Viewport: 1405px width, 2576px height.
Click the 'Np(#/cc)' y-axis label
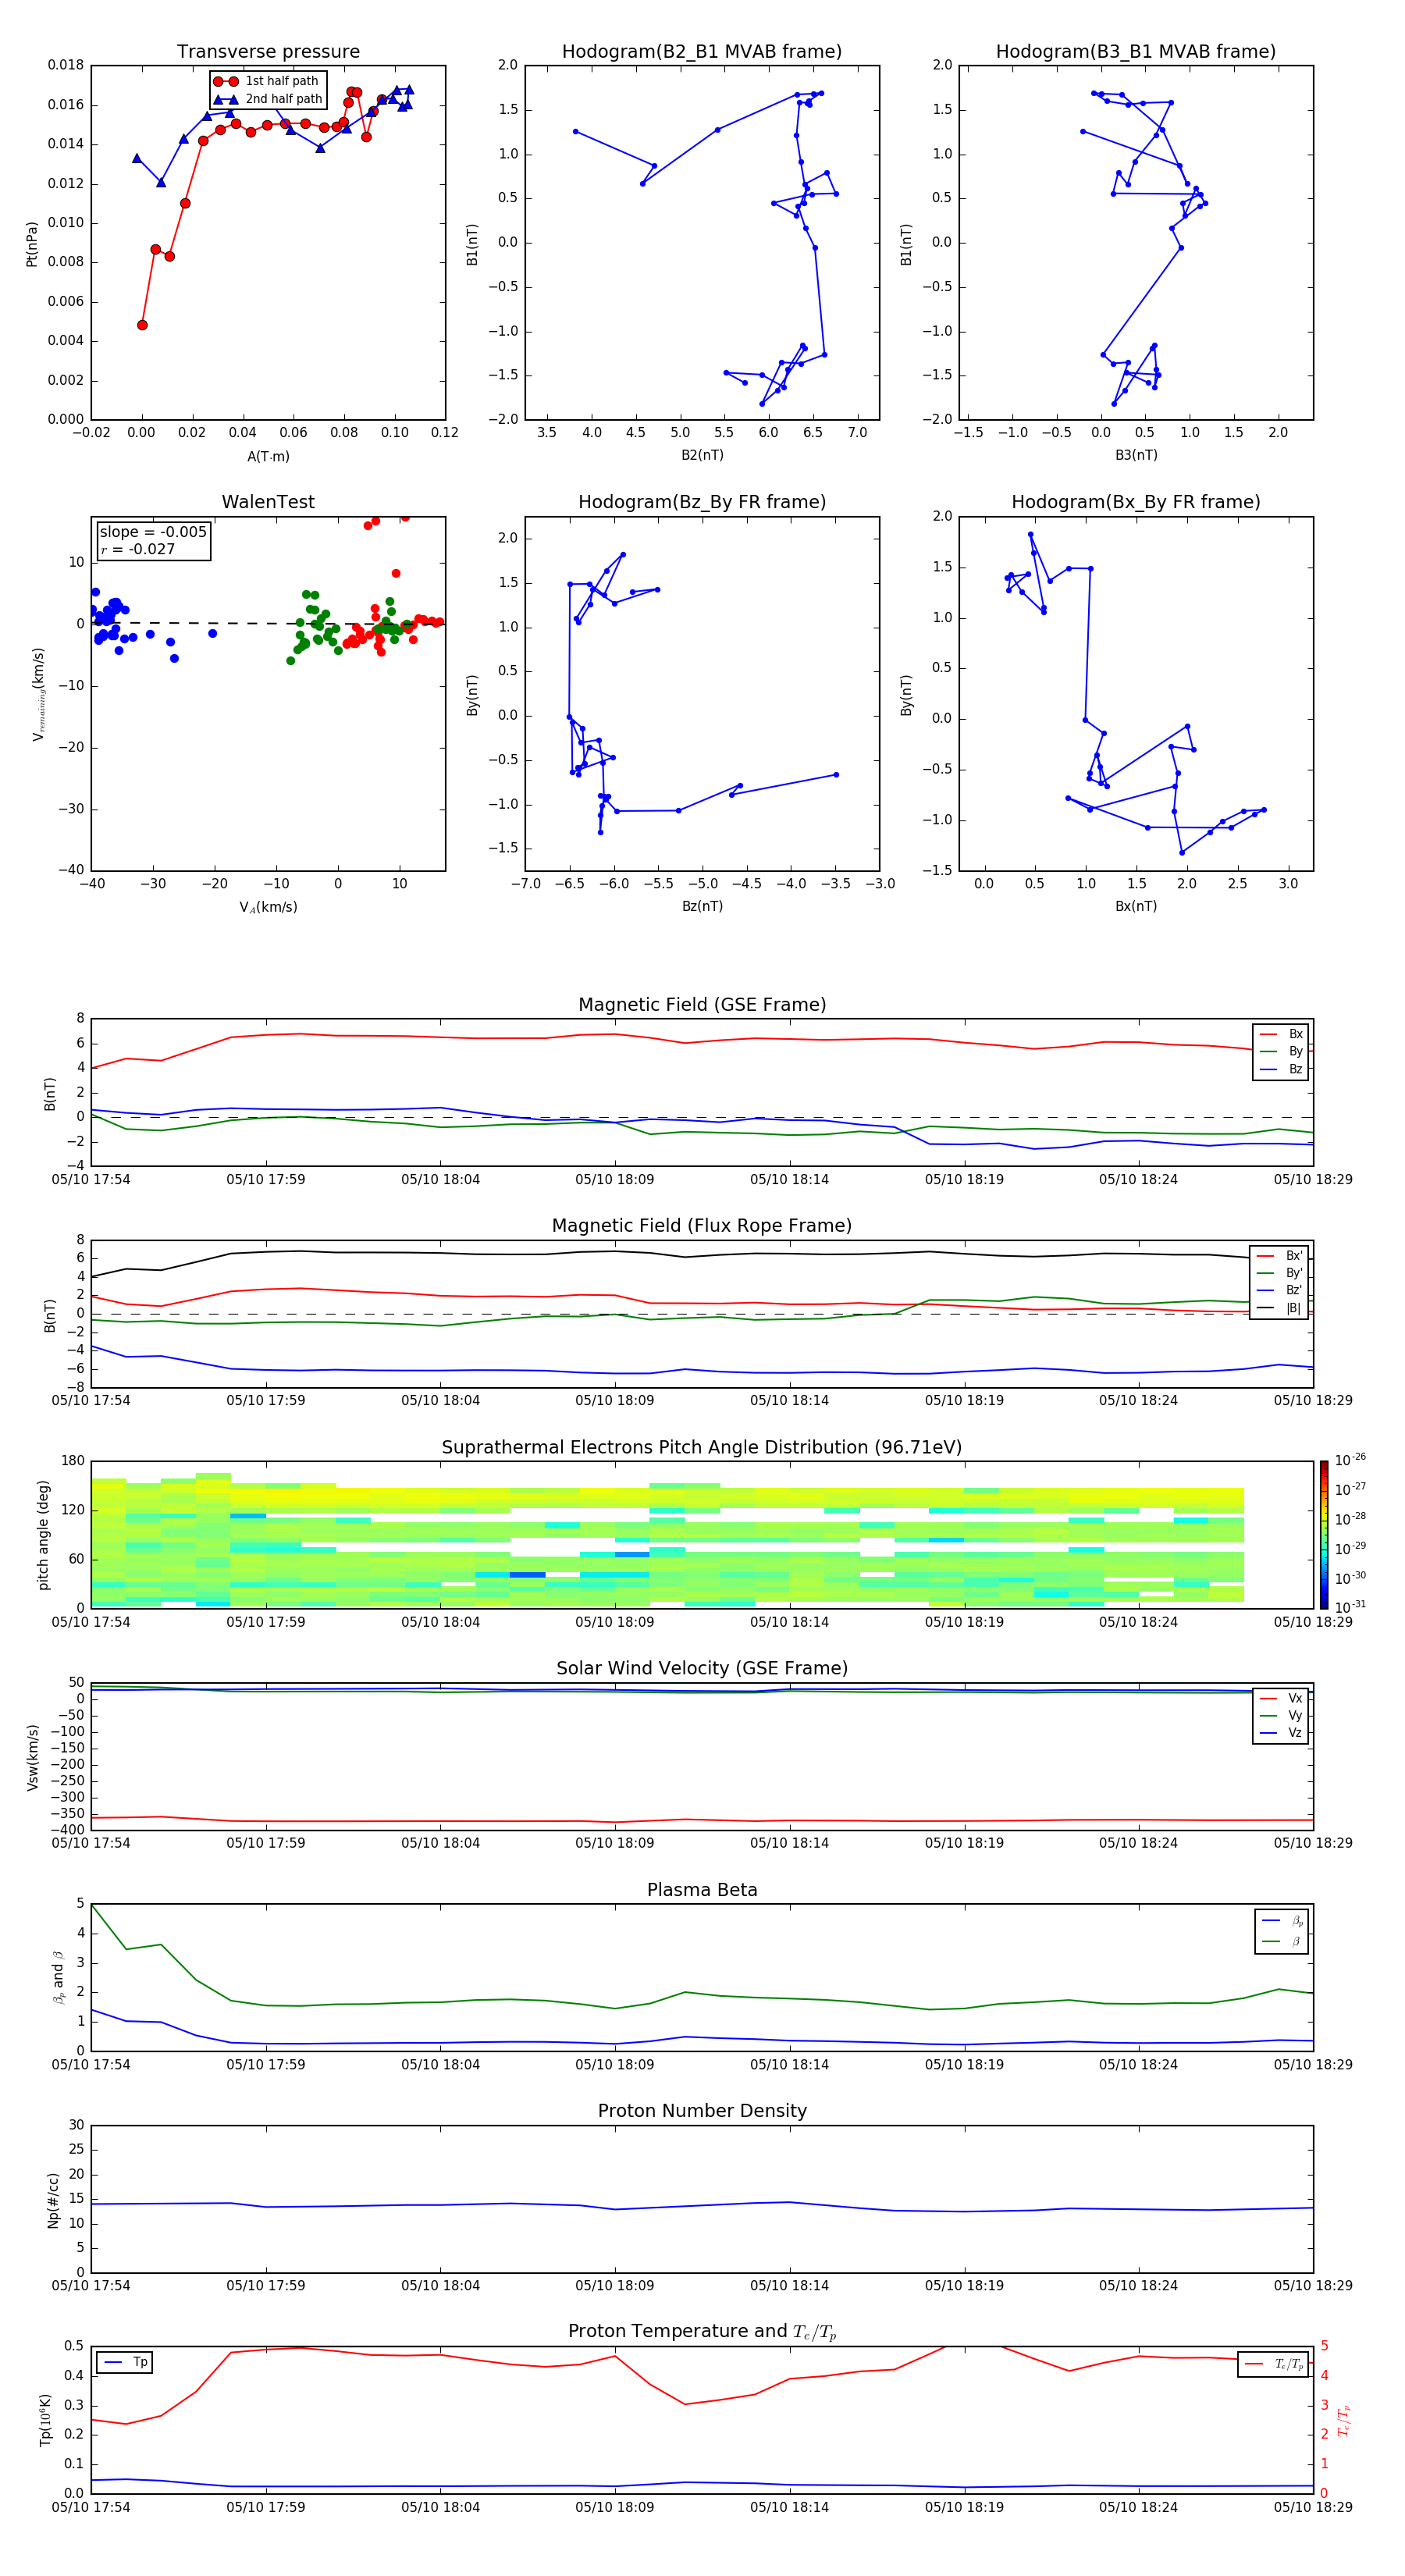(52, 2200)
